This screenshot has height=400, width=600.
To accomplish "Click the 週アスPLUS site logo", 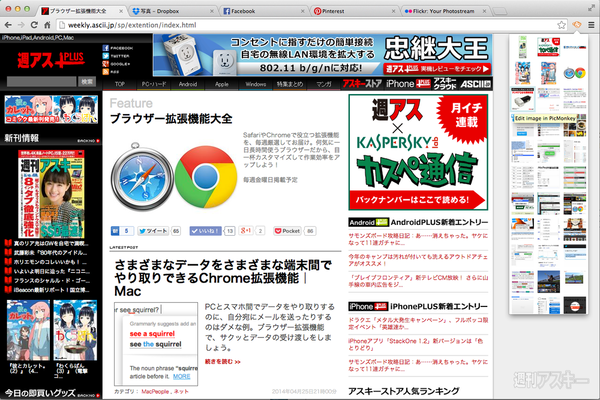I will click(x=51, y=60).
